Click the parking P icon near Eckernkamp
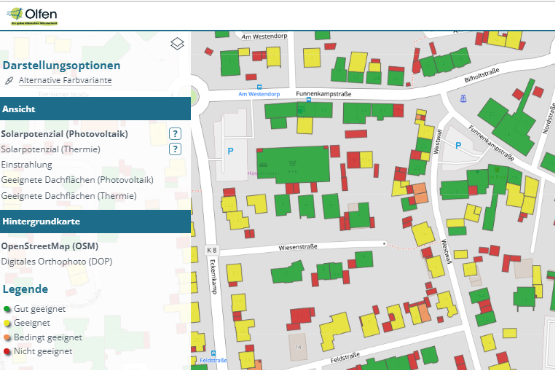The image size is (555, 370). pyautogui.click(x=230, y=151)
